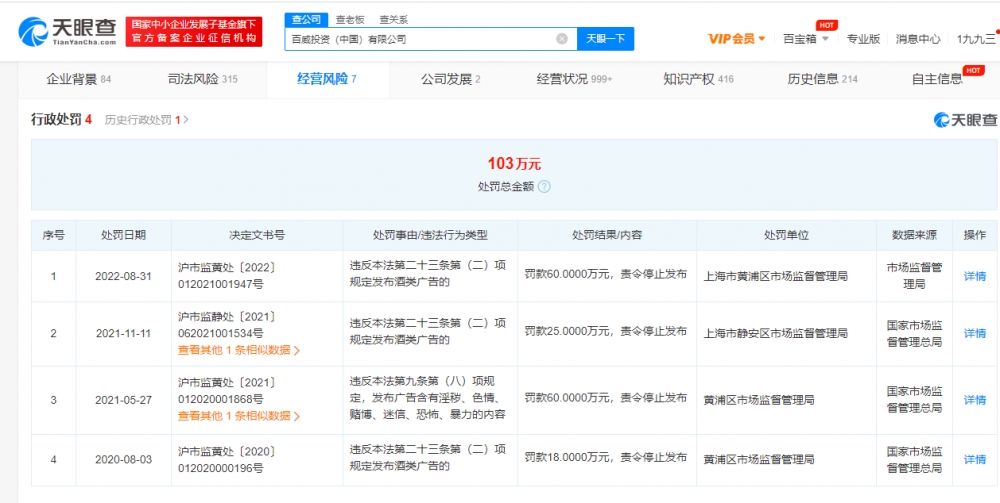This screenshot has height=503, width=1000.
Task: Click the date 2021-05-27
Action: [x=124, y=400]
